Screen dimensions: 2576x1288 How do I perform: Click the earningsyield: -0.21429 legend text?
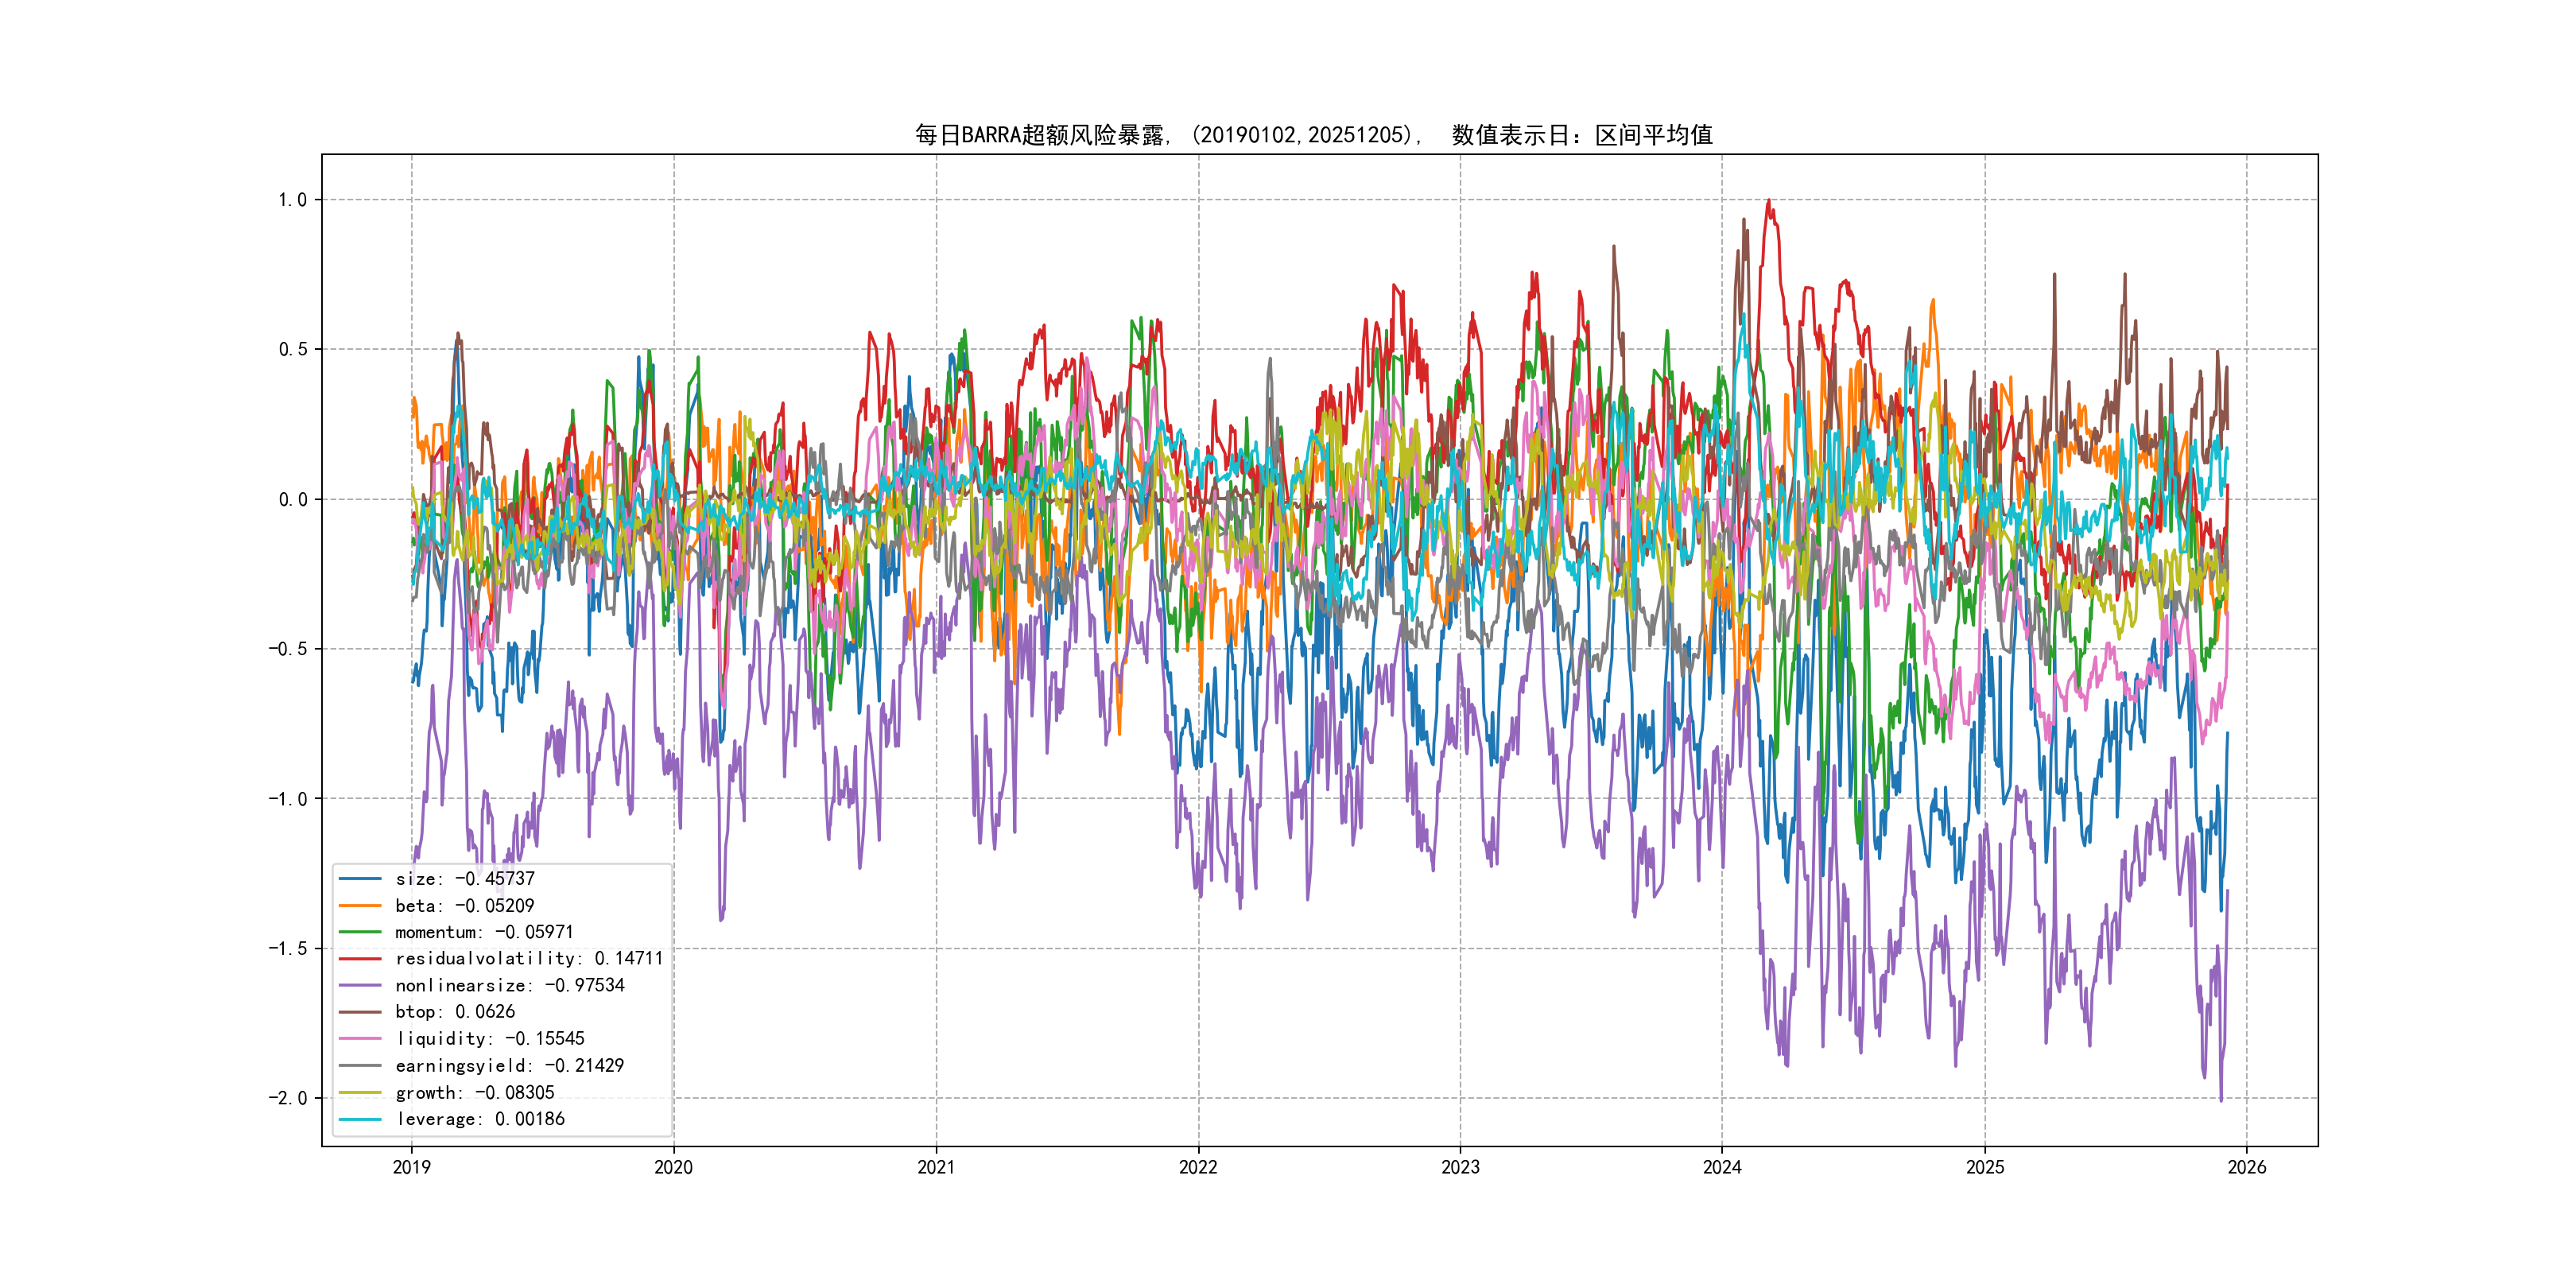tap(509, 1066)
